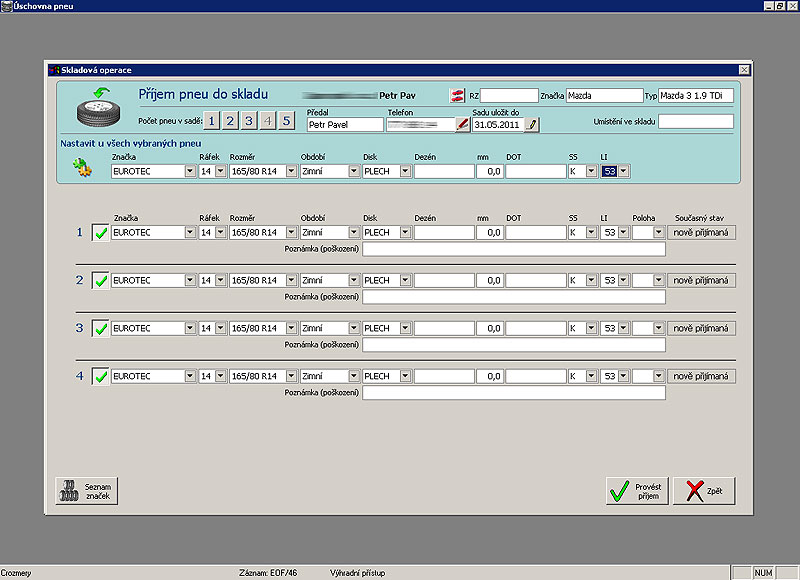Open Období dropdown in the set-all row
The image size is (800, 580).
[354, 171]
